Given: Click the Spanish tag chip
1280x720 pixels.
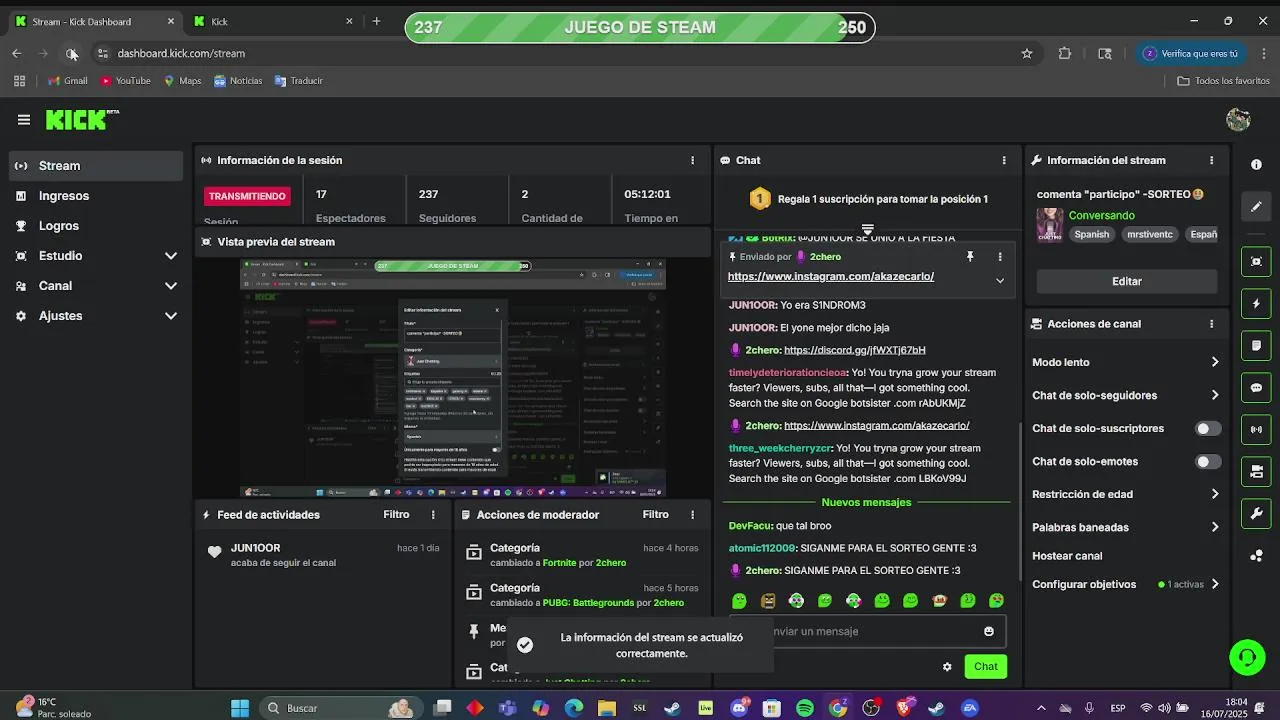Looking at the screenshot, I should (x=1092, y=234).
